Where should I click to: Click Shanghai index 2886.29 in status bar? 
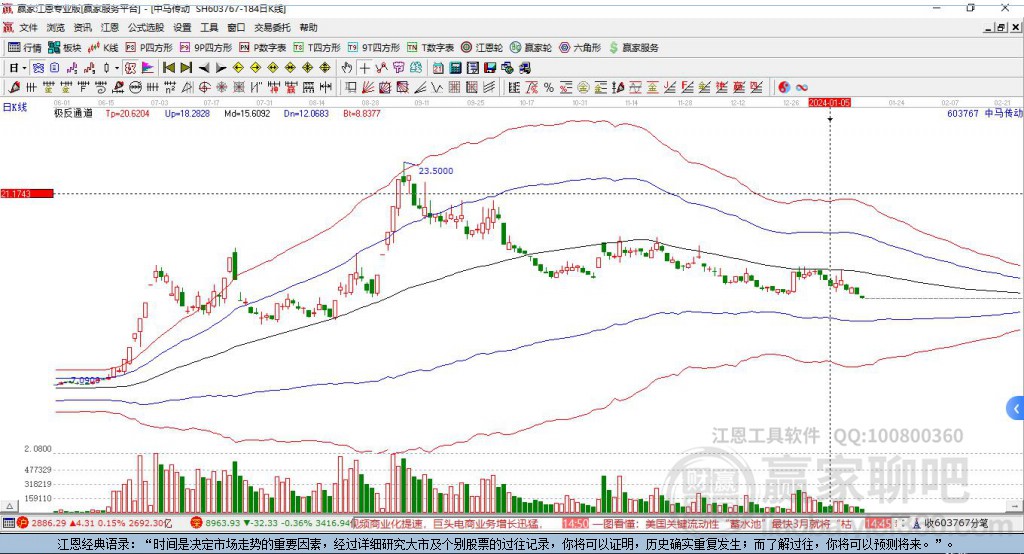point(48,523)
